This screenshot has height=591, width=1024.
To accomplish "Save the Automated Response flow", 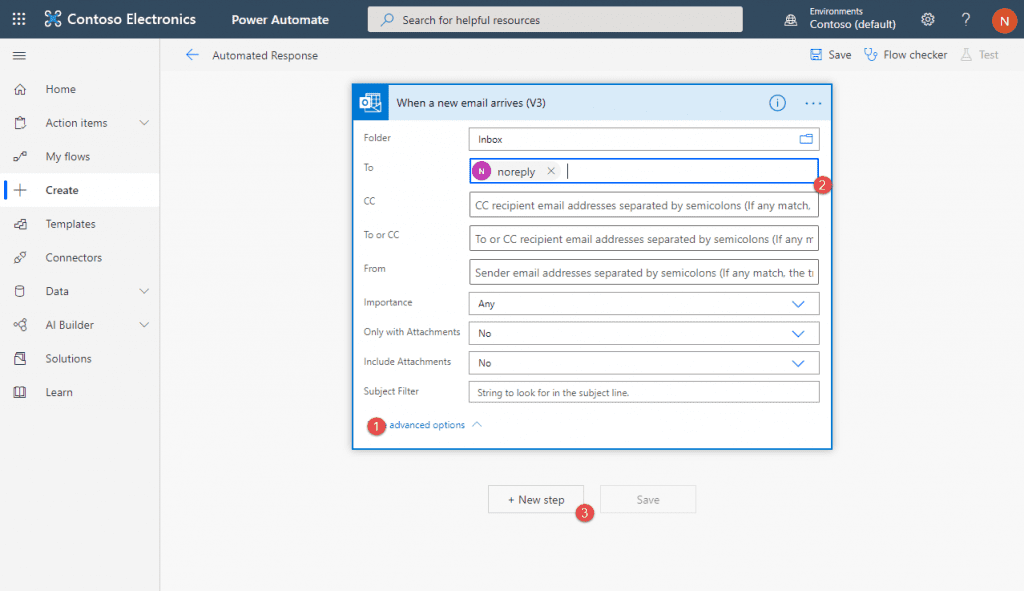I will click(832, 55).
